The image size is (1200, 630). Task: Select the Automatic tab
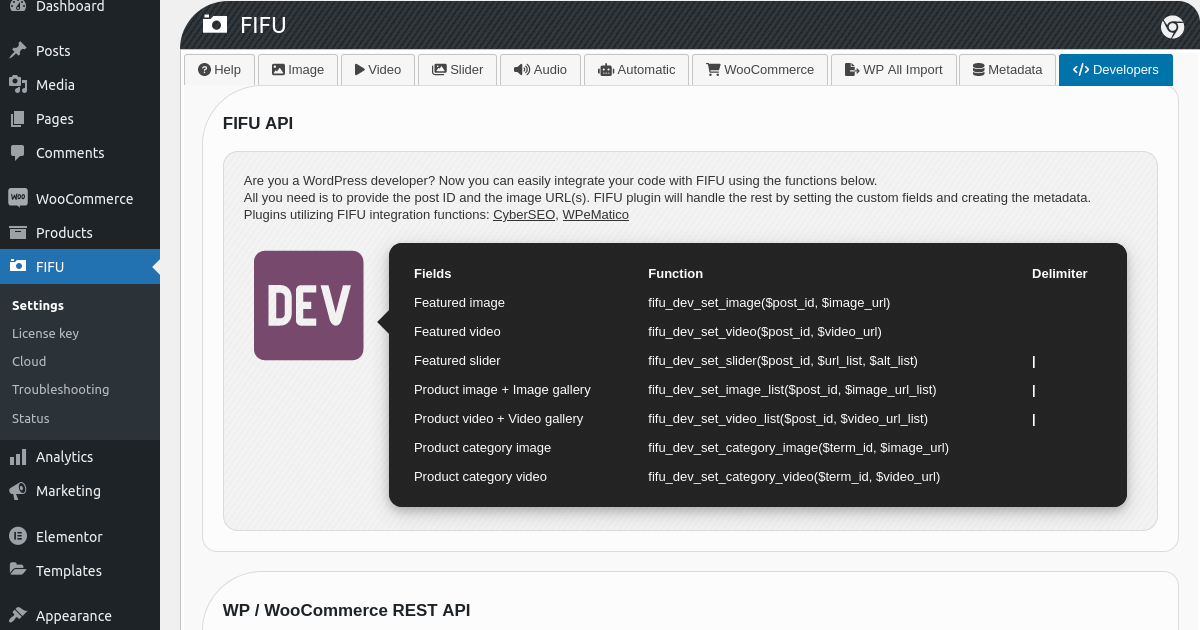coord(636,70)
